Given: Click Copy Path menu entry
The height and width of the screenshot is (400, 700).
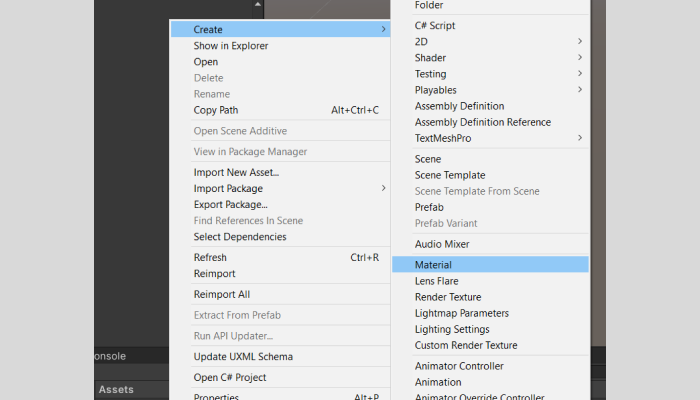Looking at the screenshot, I should coord(215,110).
